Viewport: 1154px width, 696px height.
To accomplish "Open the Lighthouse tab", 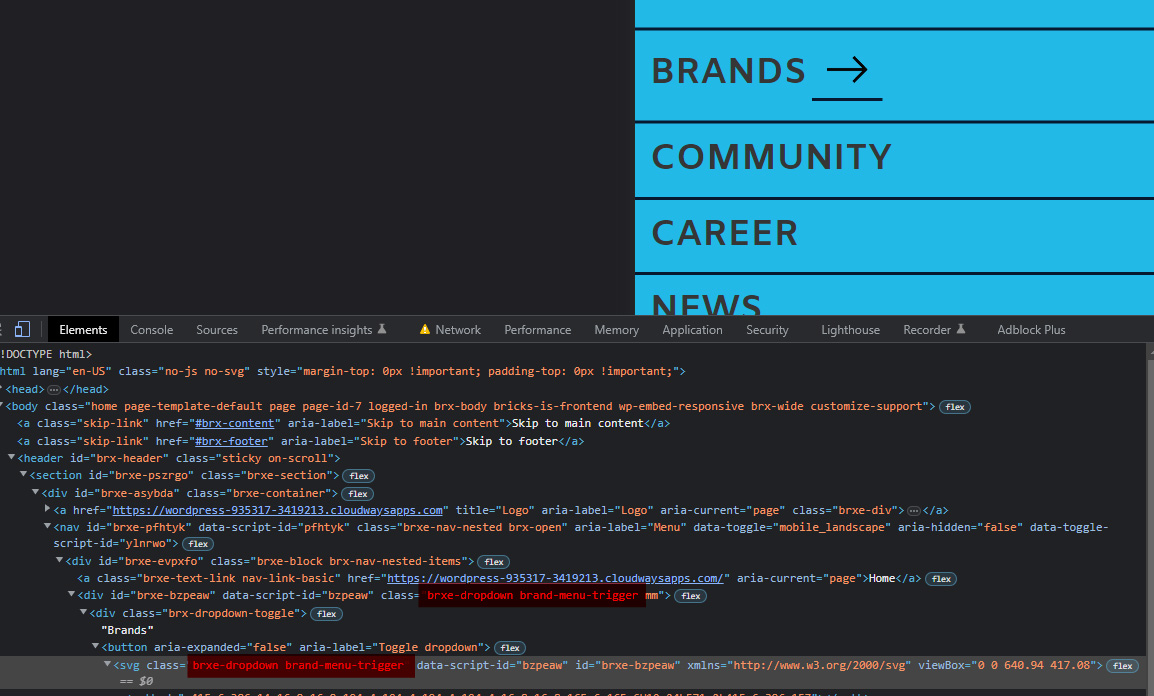I will [850, 330].
